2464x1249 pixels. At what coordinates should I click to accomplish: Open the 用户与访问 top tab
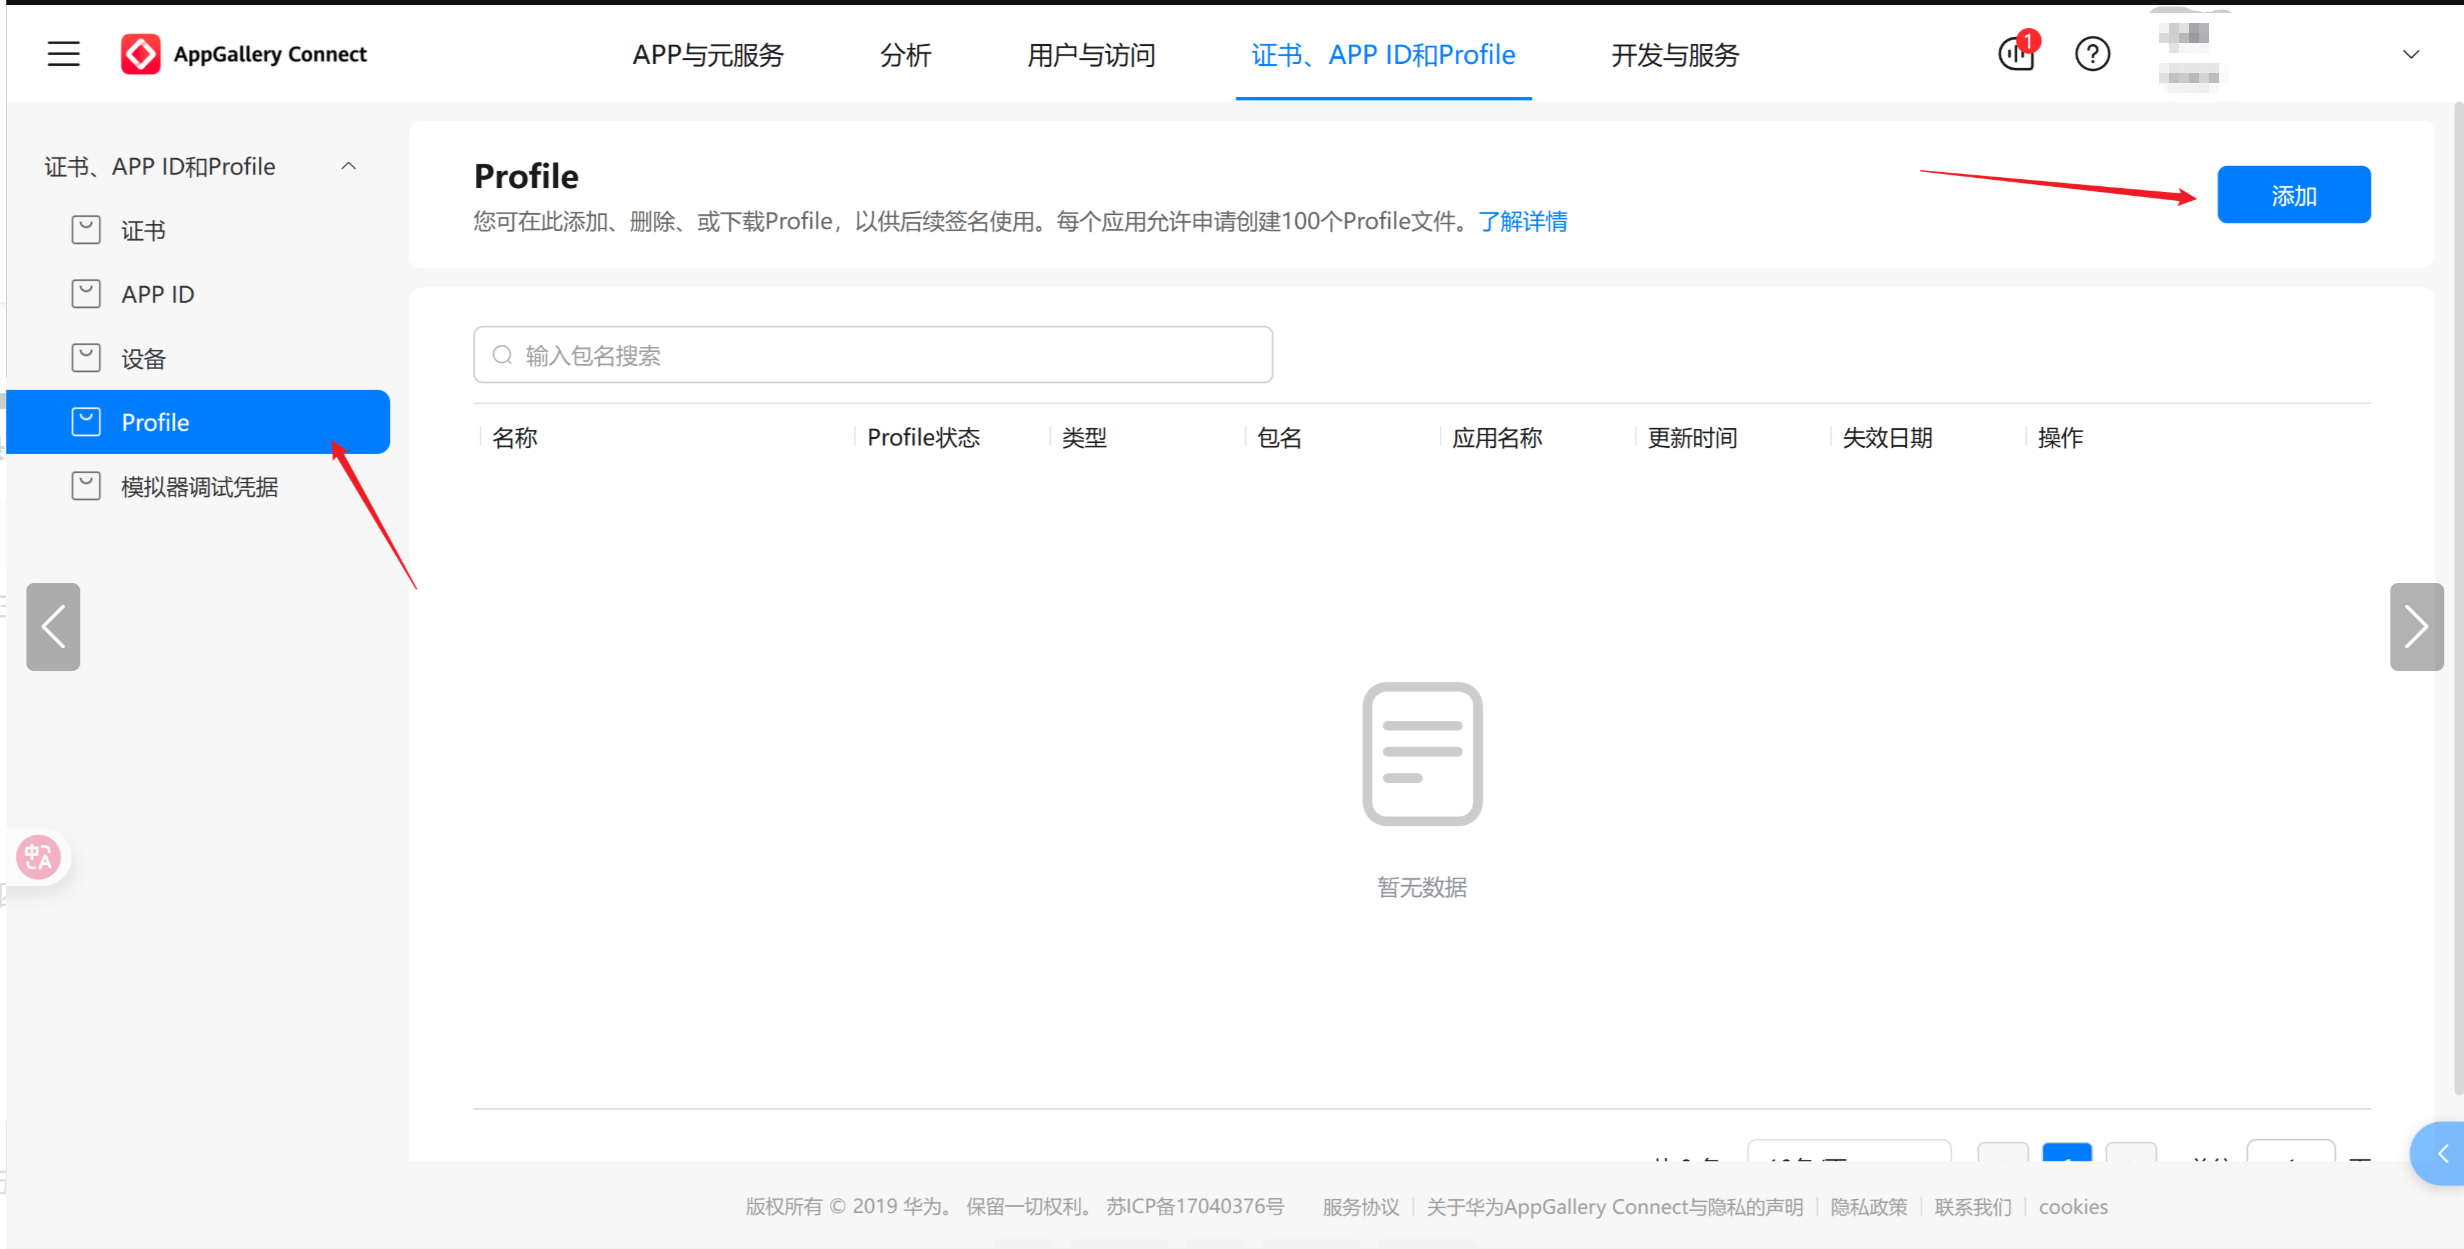pyautogui.click(x=1091, y=55)
